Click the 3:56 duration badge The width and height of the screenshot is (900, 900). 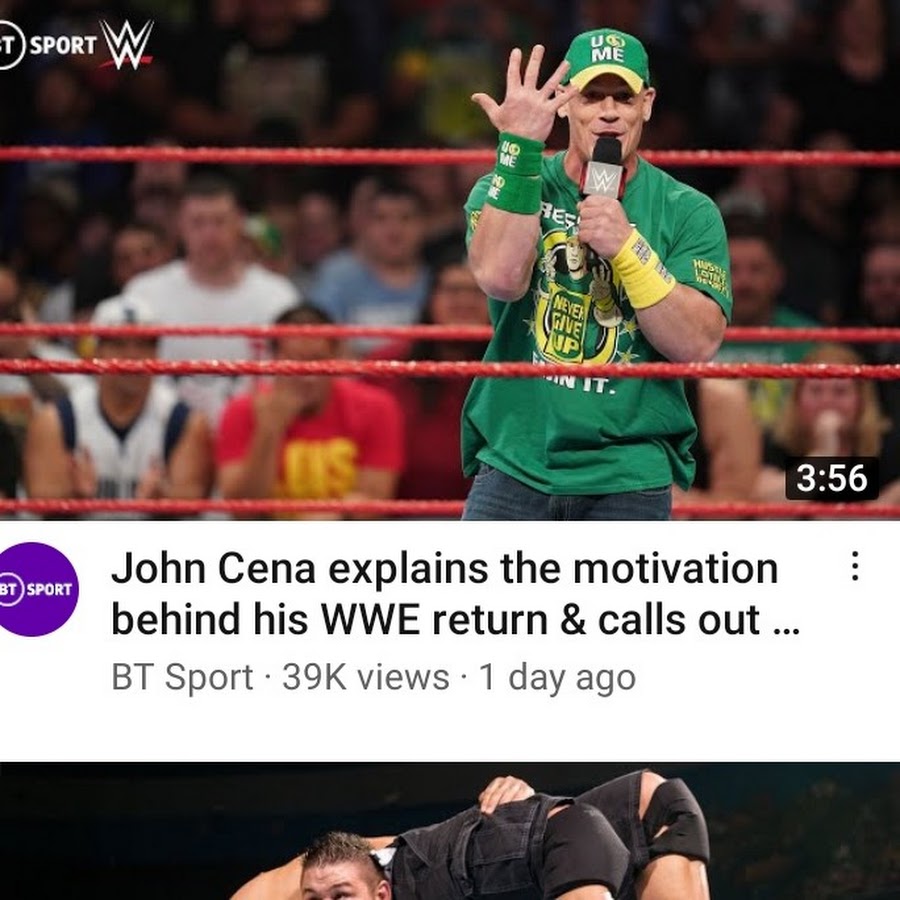tap(831, 478)
